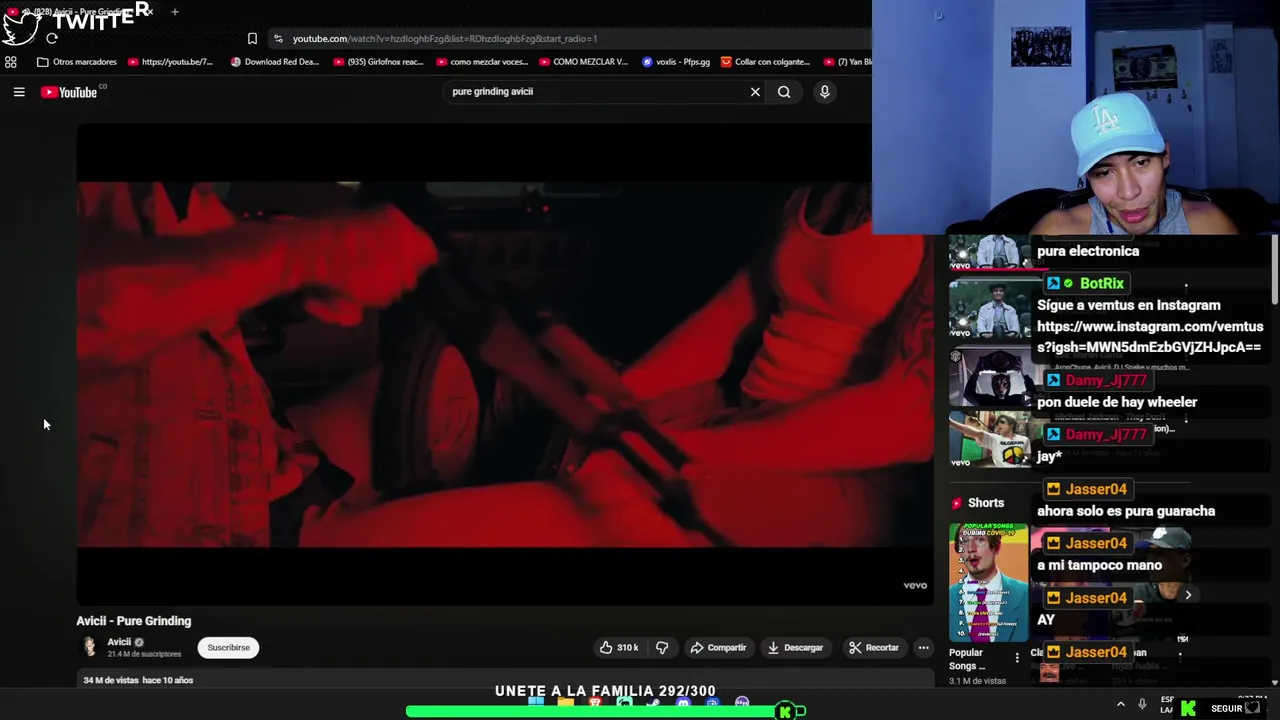
Task: Clip the video with Recortar
Action: coord(874,648)
